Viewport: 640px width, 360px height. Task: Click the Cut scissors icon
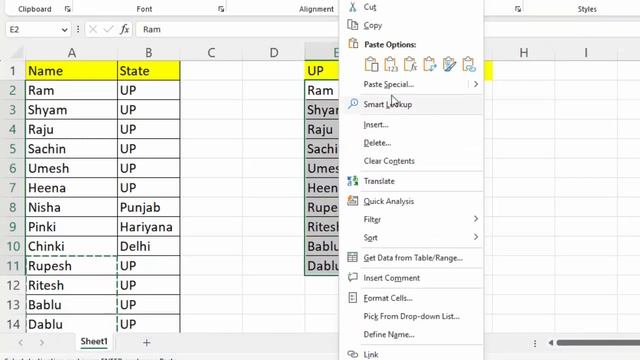click(x=353, y=7)
